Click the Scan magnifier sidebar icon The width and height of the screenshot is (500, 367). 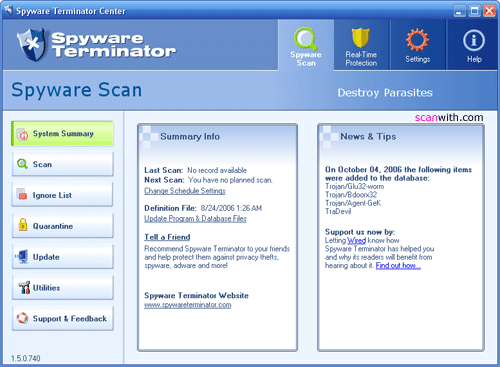[22, 164]
